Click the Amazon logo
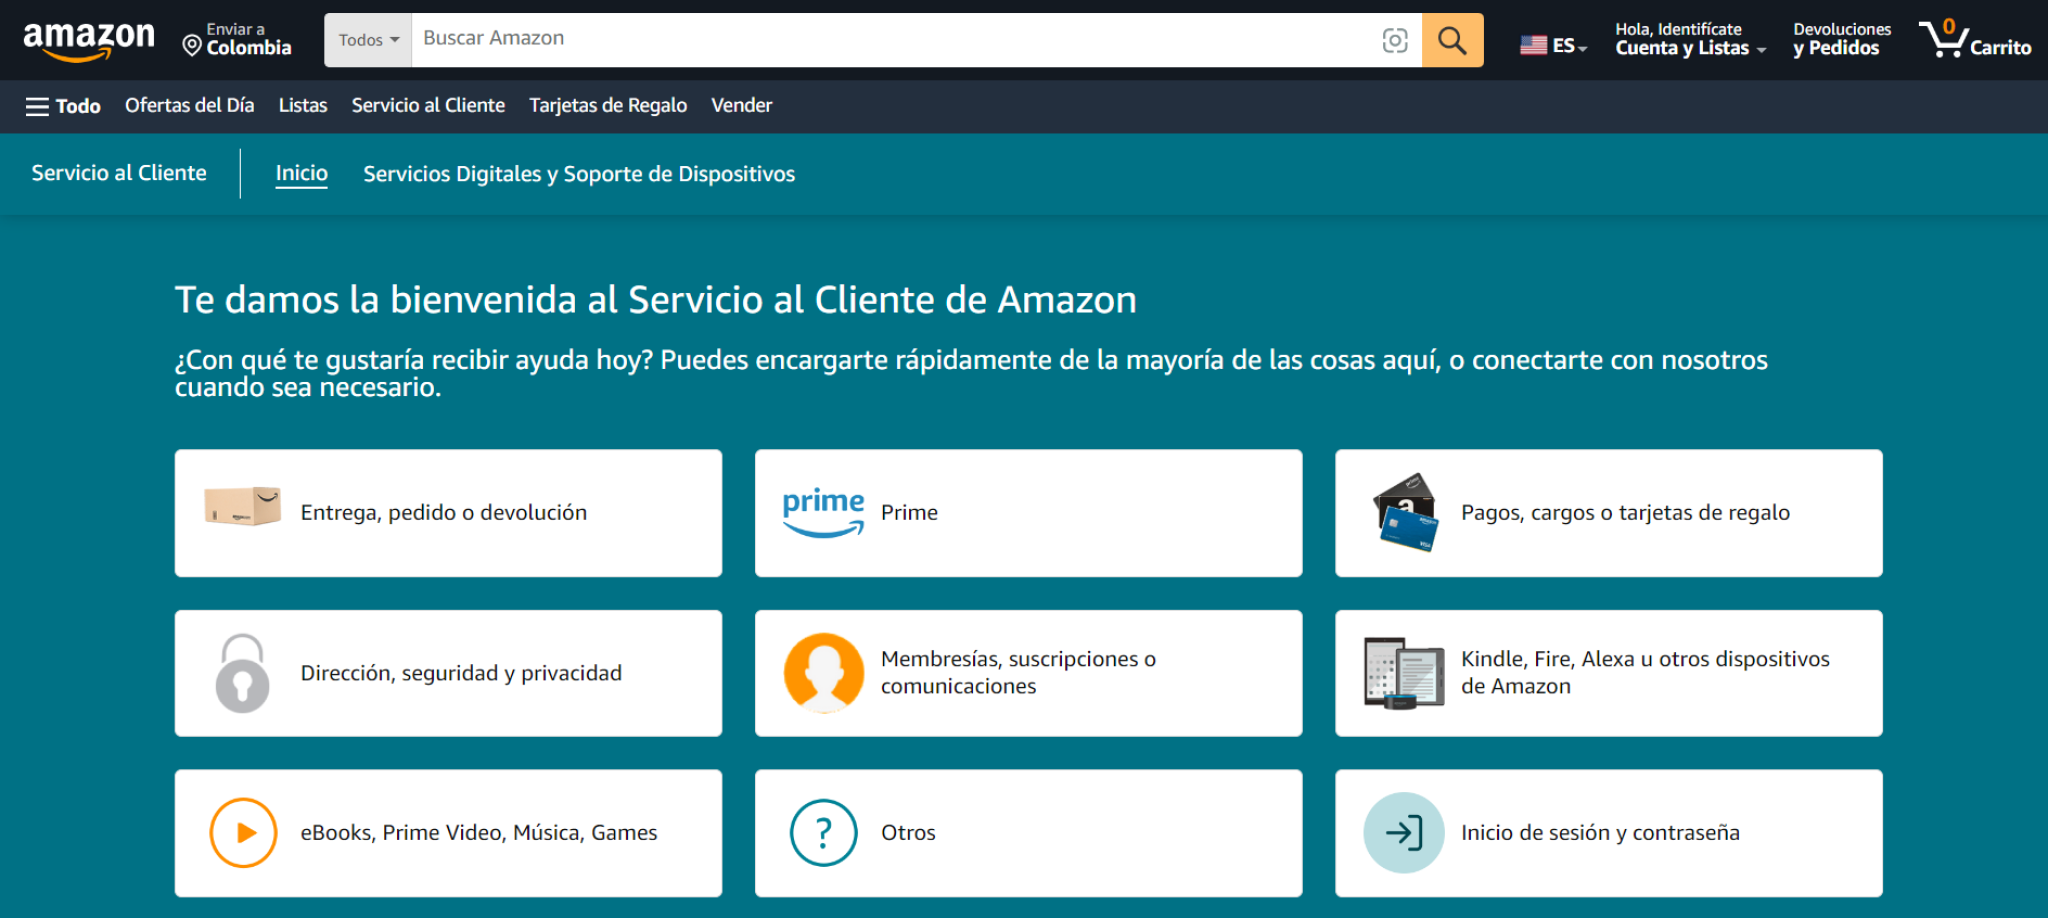This screenshot has width=2048, height=918. (89, 40)
